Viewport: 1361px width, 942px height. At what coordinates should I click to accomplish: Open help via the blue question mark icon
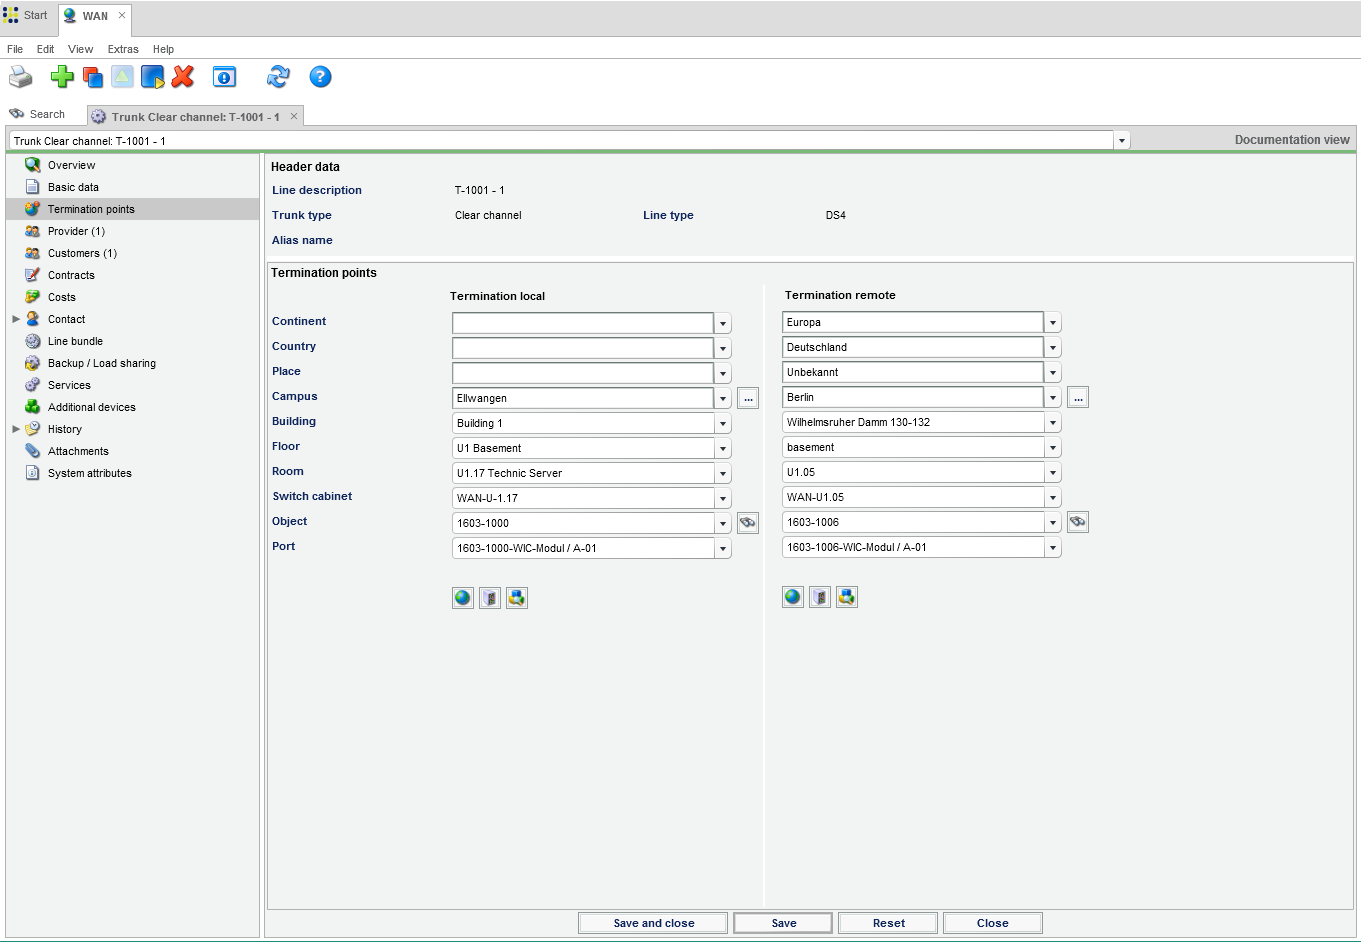[320, 77]
